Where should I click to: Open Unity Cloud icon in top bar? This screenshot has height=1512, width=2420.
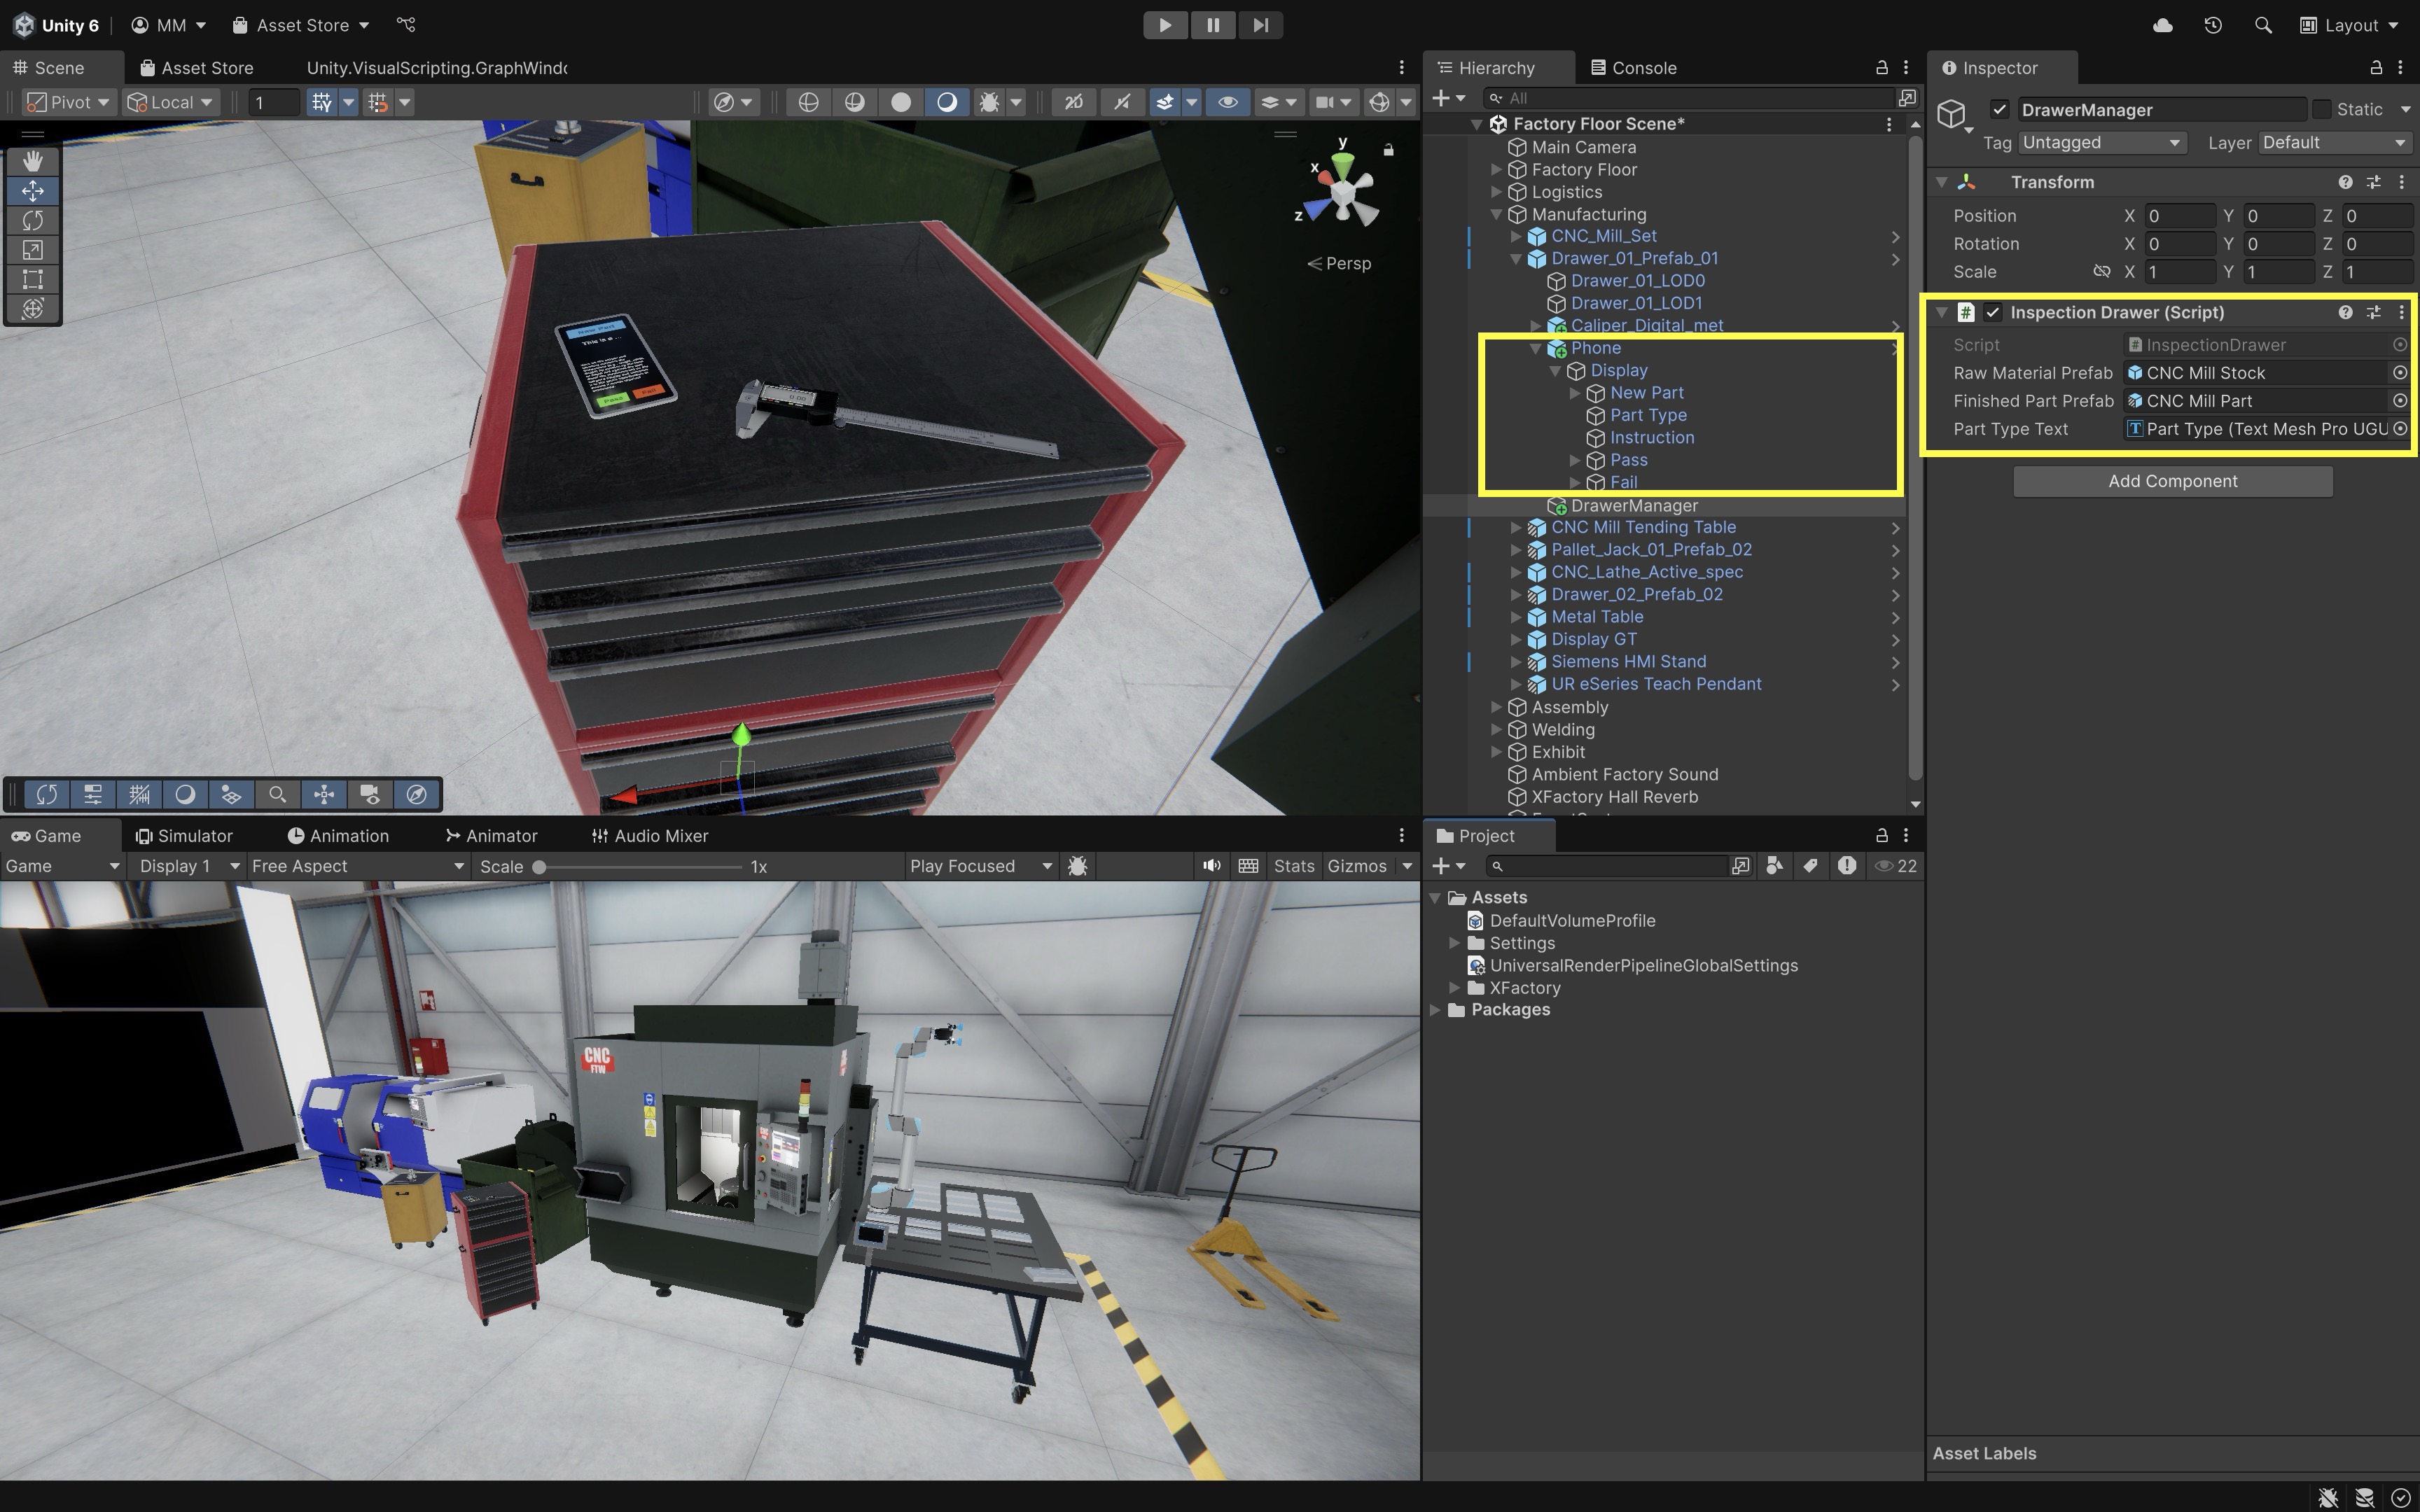click(x=2162, y=25)
